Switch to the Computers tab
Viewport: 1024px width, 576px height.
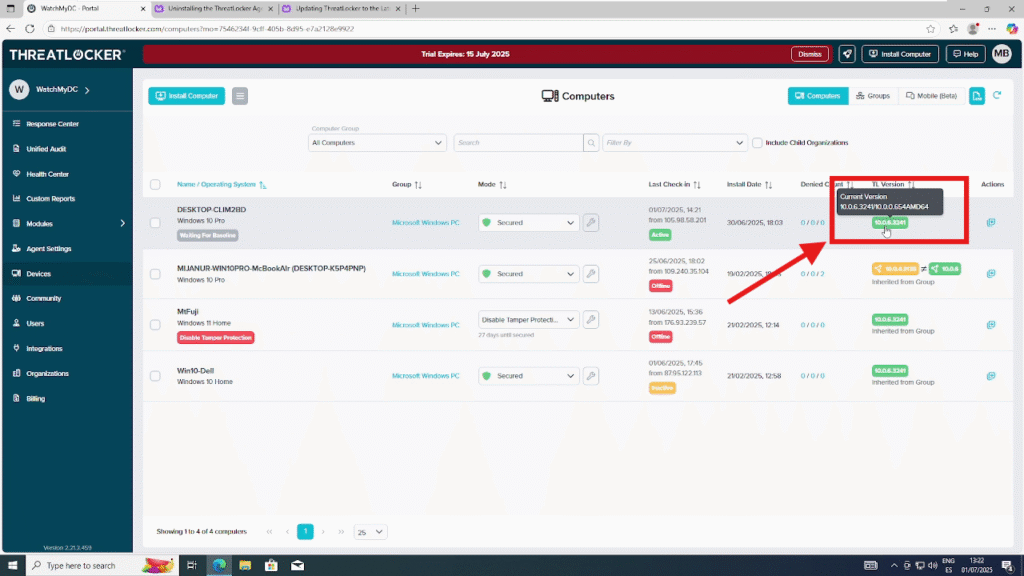tap(818, 96)
